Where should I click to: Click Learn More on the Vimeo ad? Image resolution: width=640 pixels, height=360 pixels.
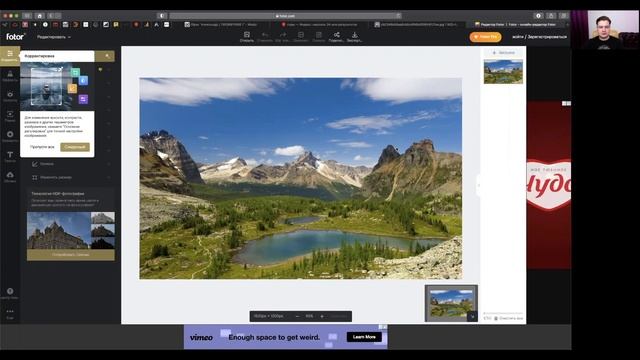(364, 337)
